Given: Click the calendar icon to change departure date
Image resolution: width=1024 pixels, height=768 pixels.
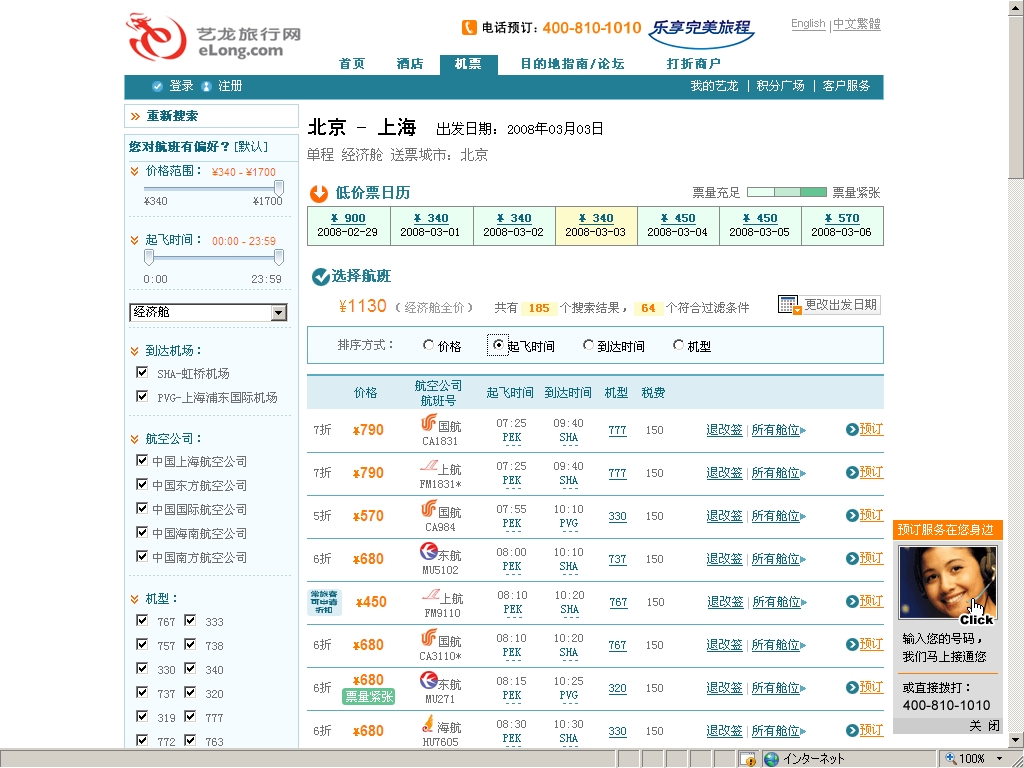Looking at the screenshot, I should pyautogui.click(x=789, y=305).
